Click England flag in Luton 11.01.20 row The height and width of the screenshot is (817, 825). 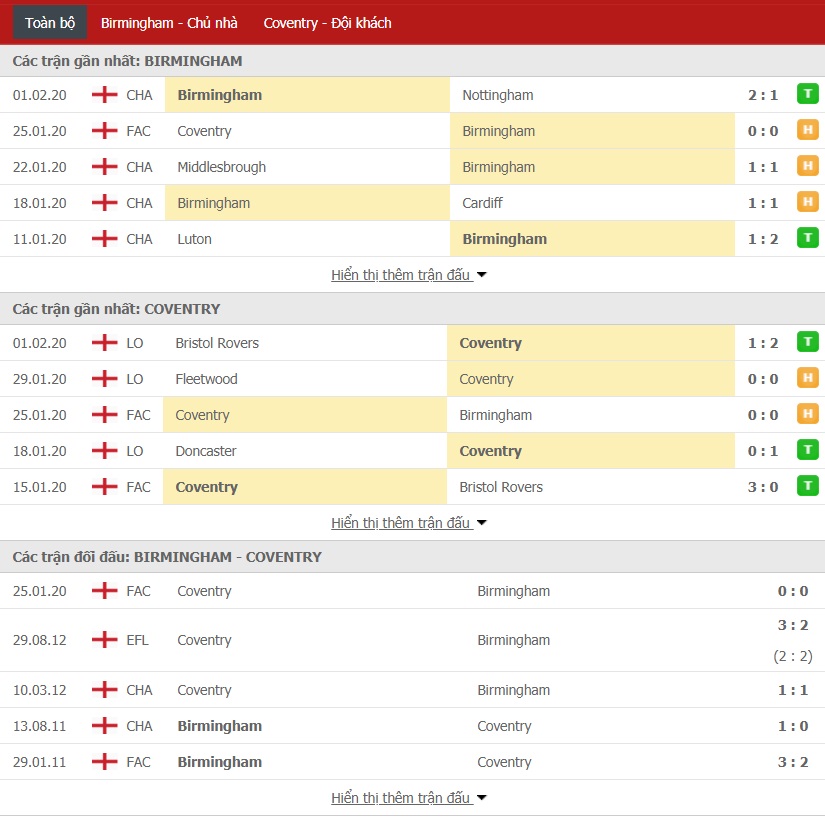point(104,239)
